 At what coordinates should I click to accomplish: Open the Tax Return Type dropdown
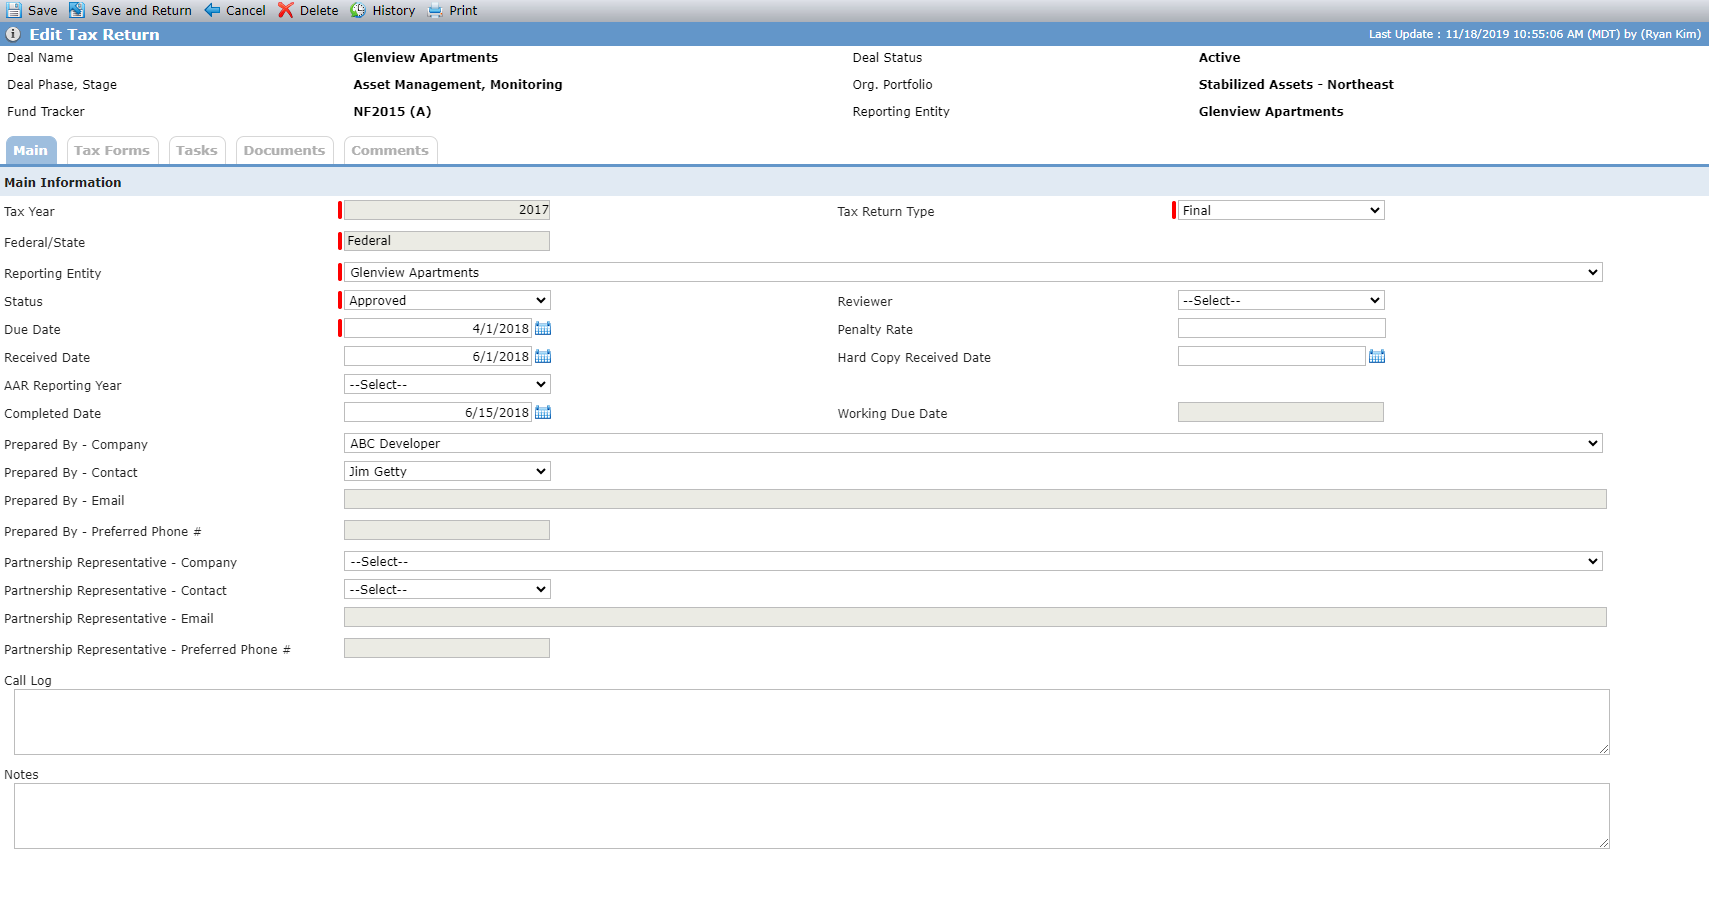pos(1281,210)
